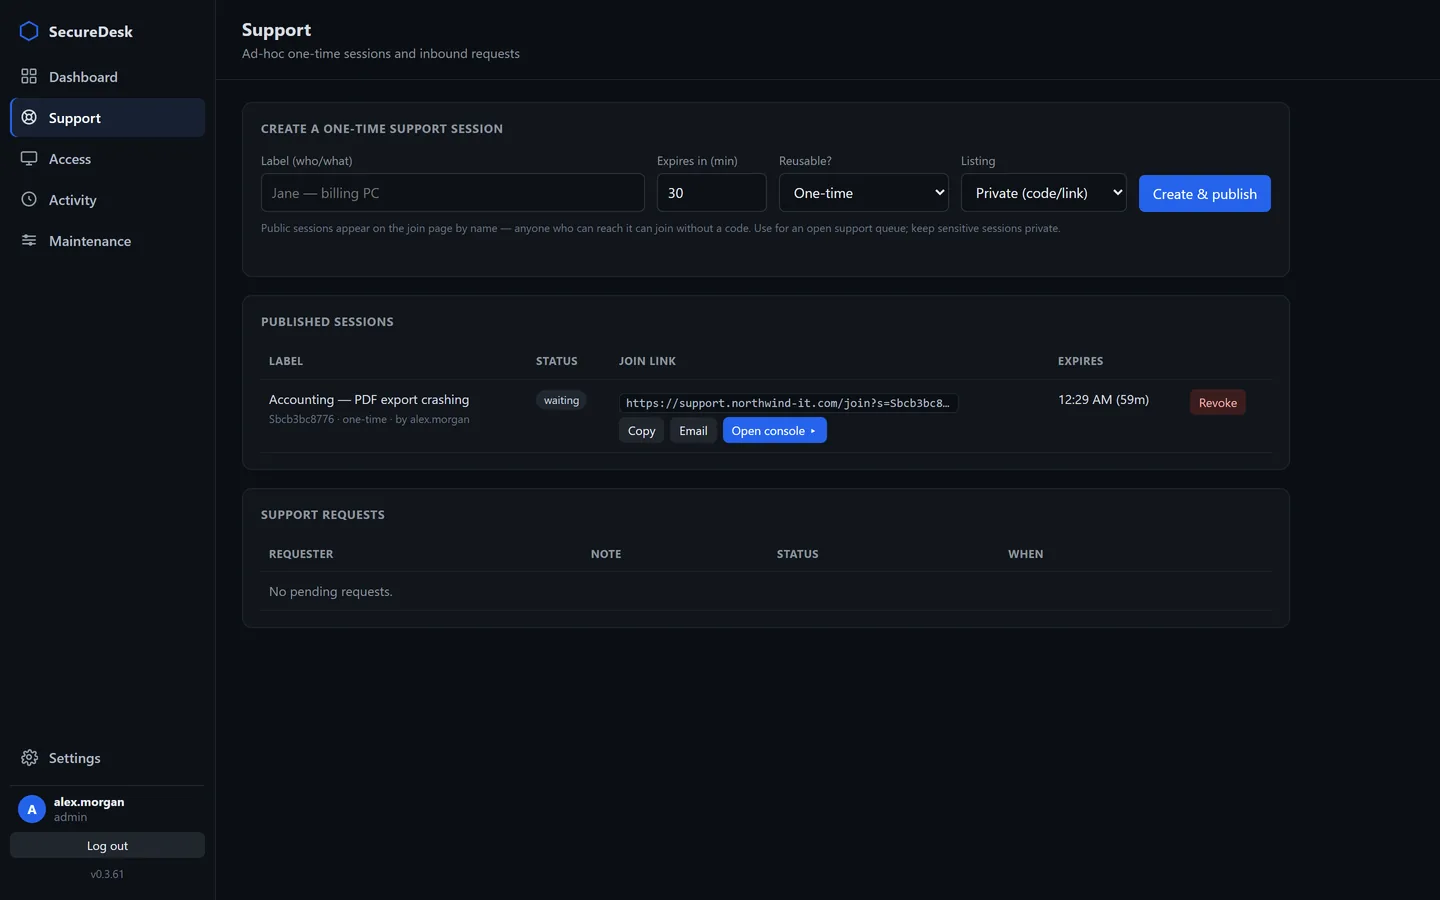Select the join link URL field
The image size is (1440, 900).
click(x=788, y=403)
